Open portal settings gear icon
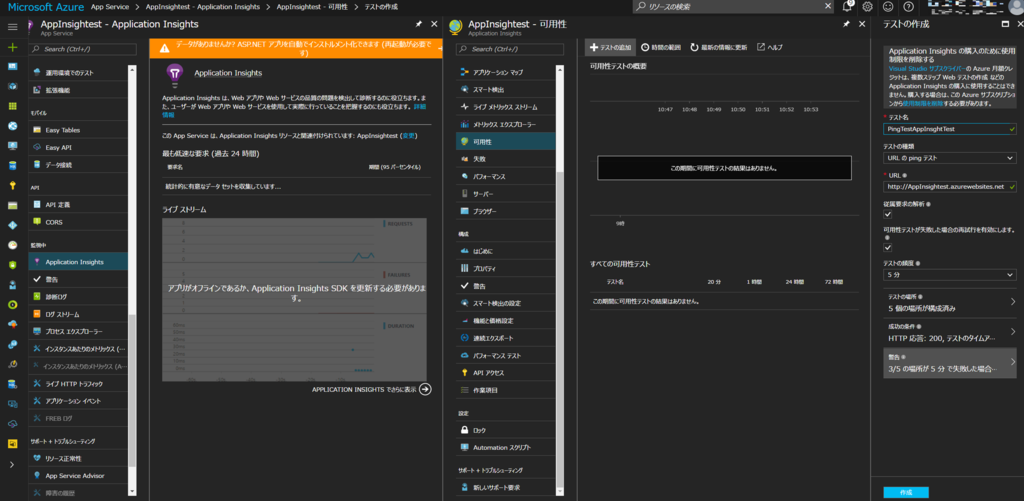 pyautogui.click(x=867, y=7)
